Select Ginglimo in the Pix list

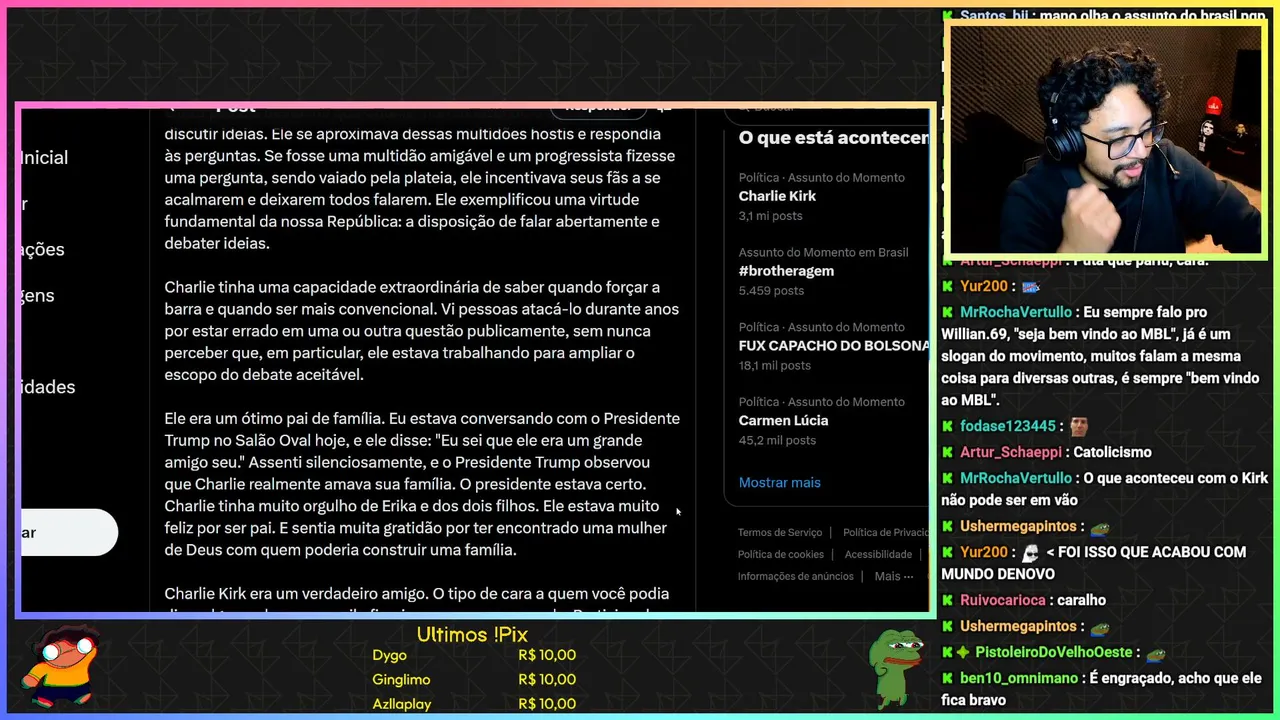click(401, 679)
